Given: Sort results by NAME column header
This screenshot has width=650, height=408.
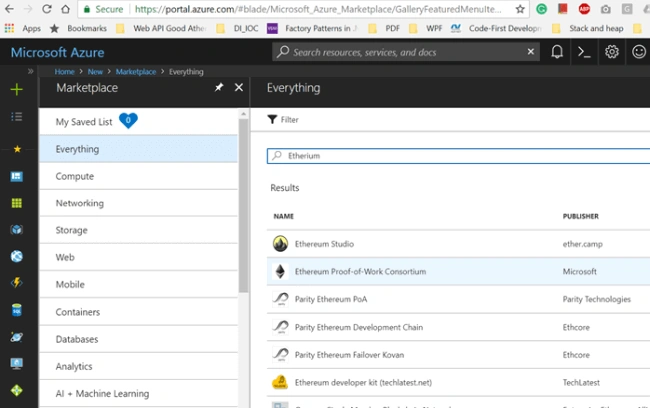Looking at the screenshot, I should pos(284,216).
